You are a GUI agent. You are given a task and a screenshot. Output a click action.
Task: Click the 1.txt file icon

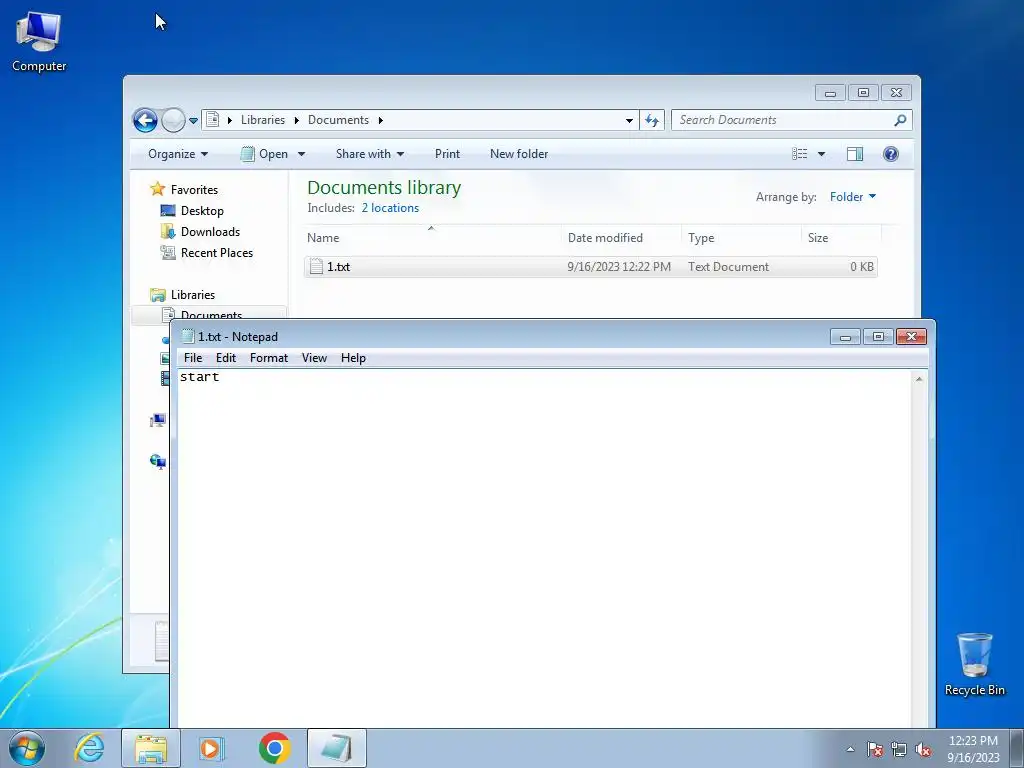pos(316,266)
